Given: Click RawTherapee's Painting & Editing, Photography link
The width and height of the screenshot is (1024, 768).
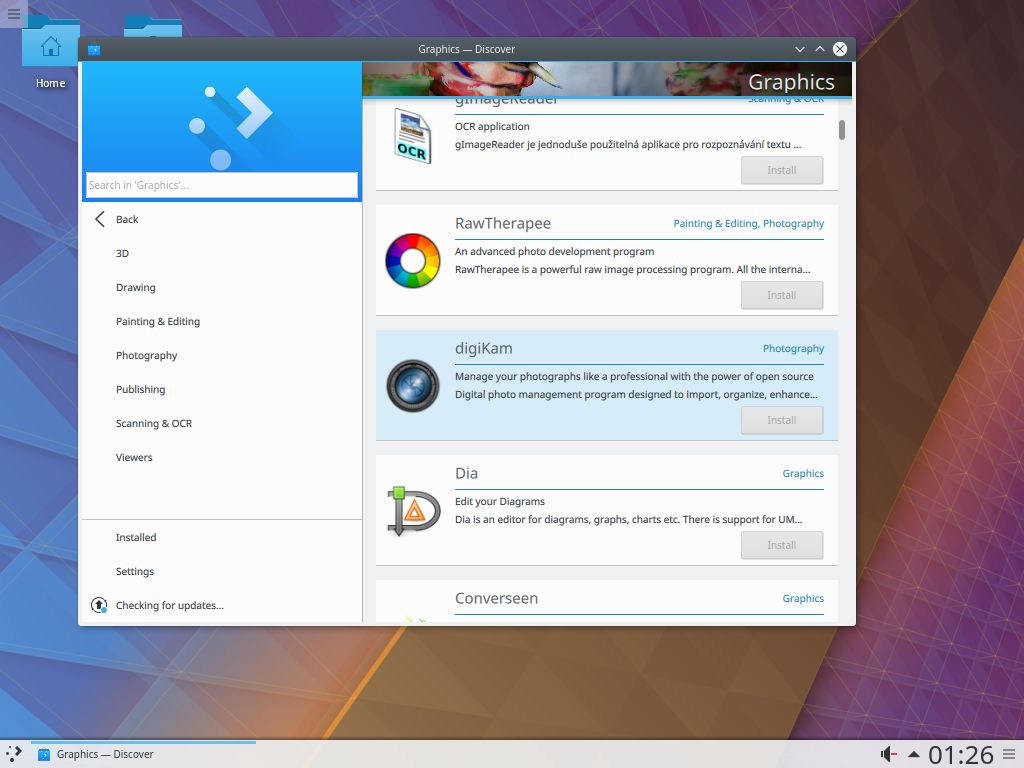Looking at the screenshot, I should pos(748,223).
